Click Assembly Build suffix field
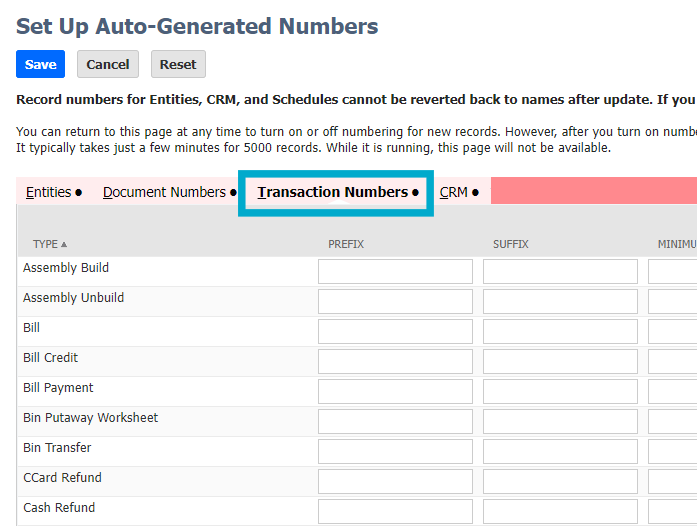This screenshot has width=697, height=526. click(560, 272)
